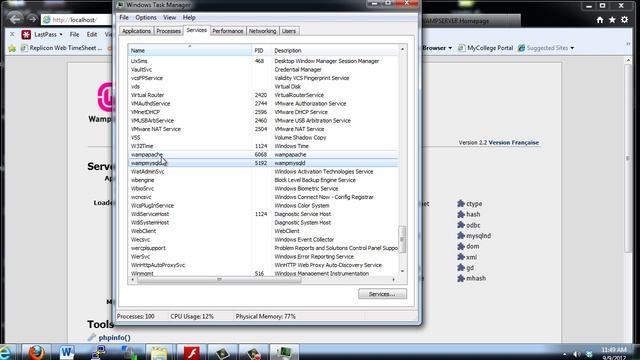Click the Services... button
This screenshot has width=640, height=360.
pos(382,293)
